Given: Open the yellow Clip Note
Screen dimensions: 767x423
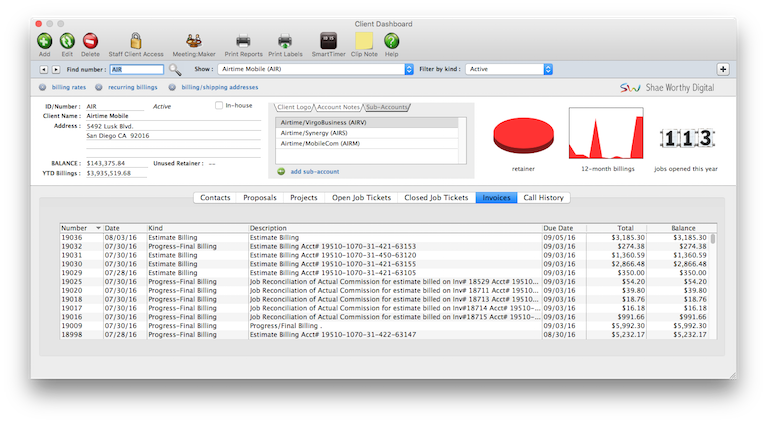Looking at the screenshot, I should (363, 41).
